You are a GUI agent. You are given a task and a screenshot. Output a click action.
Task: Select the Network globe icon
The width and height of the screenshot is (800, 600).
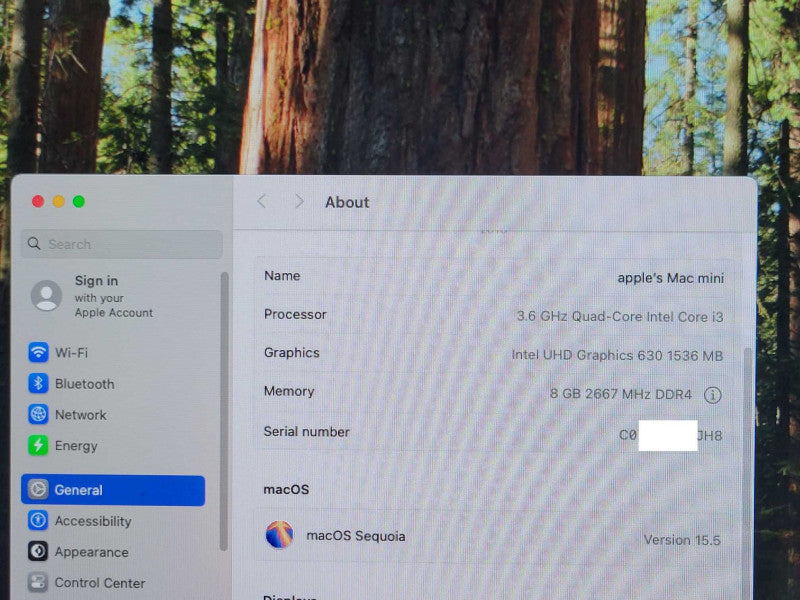click(38, 414)
